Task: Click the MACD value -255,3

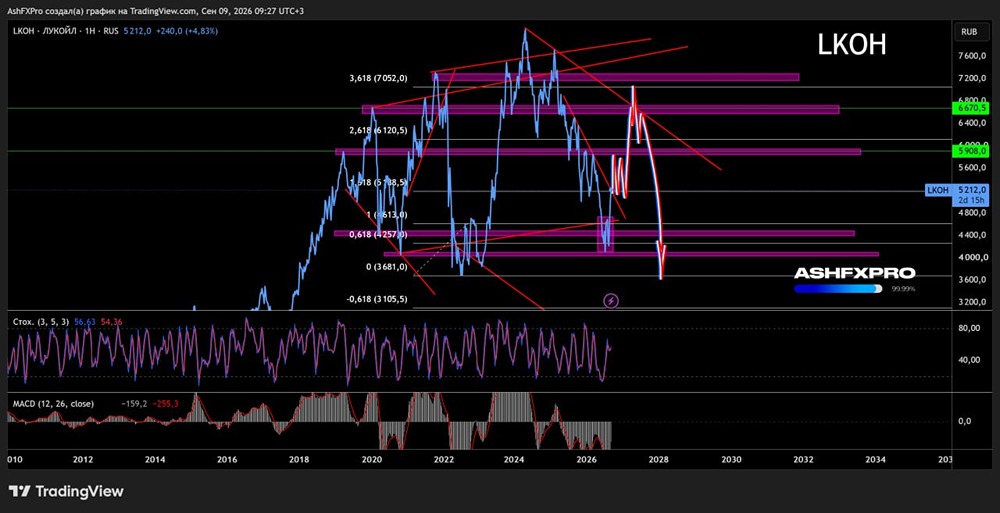Action: [165, 404]
